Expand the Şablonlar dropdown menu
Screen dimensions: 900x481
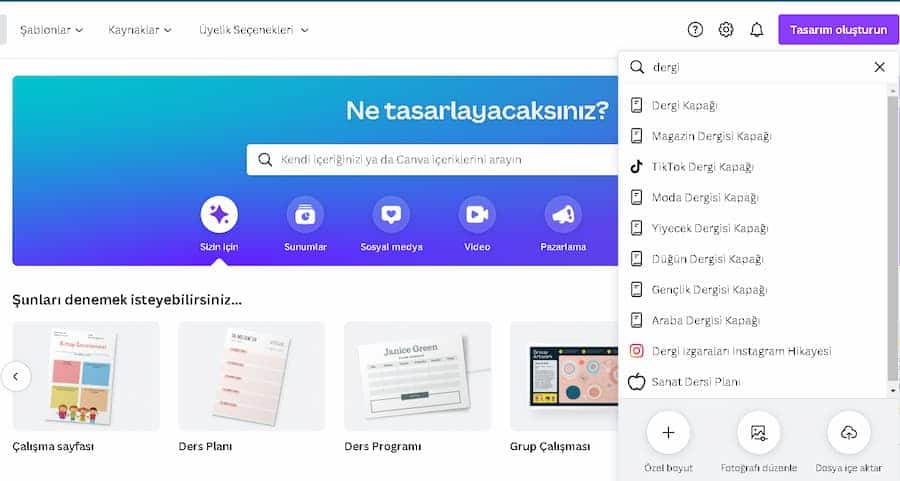(x=53, y=30)
